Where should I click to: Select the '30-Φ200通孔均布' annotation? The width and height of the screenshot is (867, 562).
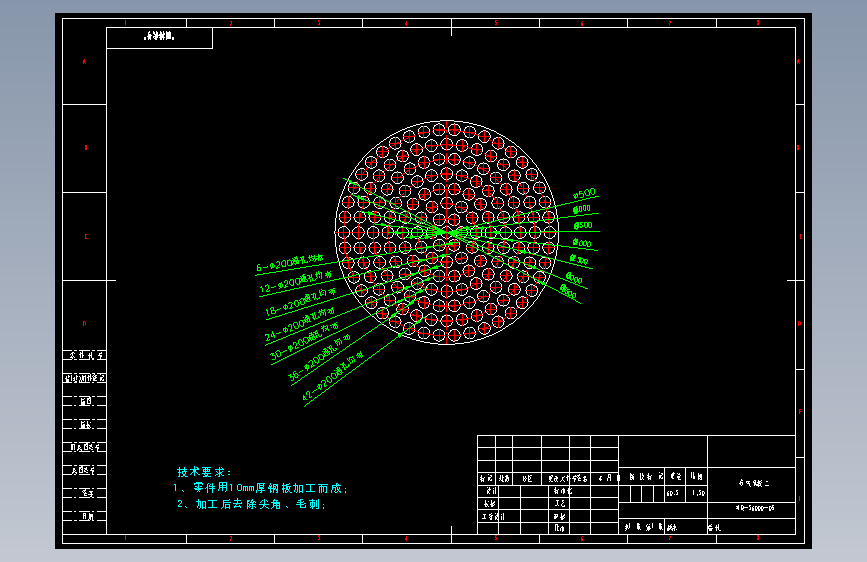pos(304,341)
